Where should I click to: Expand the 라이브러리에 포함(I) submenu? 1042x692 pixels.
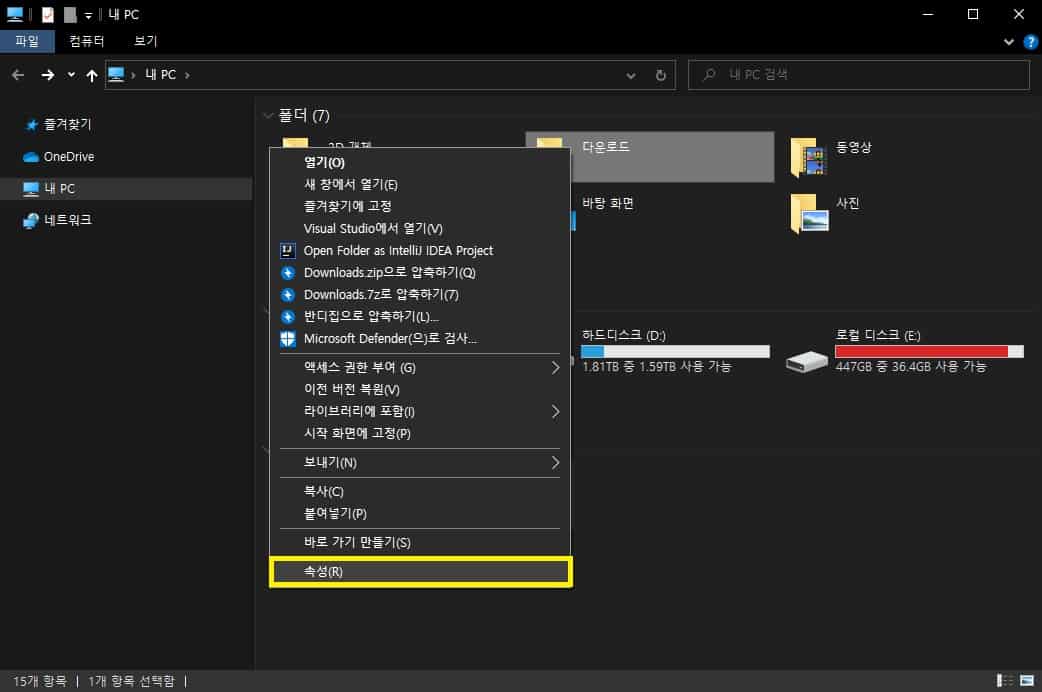[419, 411]
